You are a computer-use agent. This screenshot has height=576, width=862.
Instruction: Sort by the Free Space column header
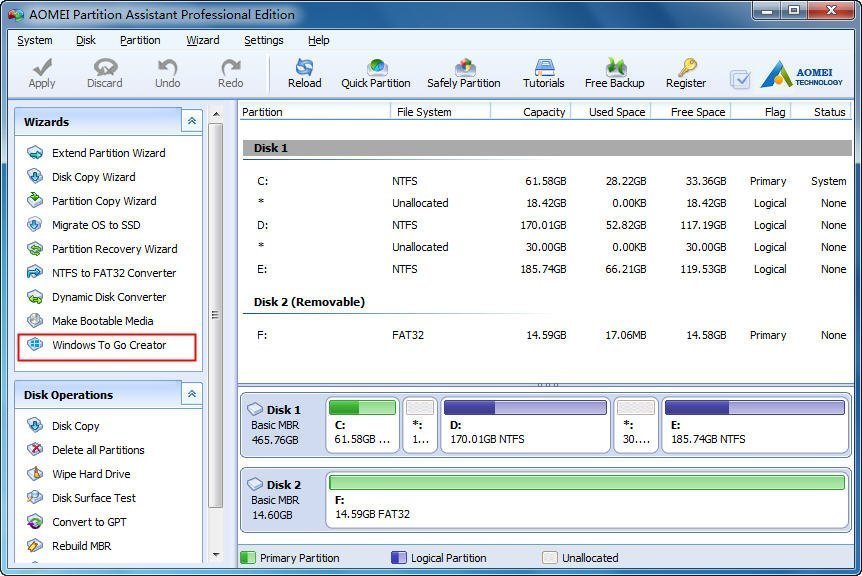point(691,112)
